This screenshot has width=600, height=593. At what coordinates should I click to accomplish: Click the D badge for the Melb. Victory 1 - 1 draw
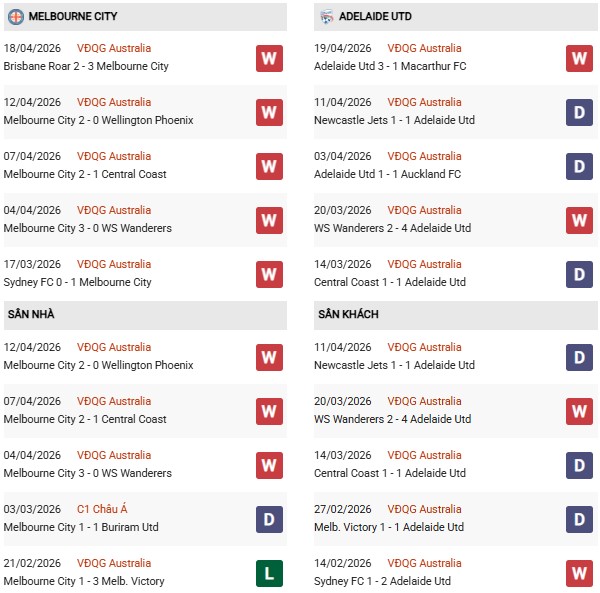tap(580, 518)
